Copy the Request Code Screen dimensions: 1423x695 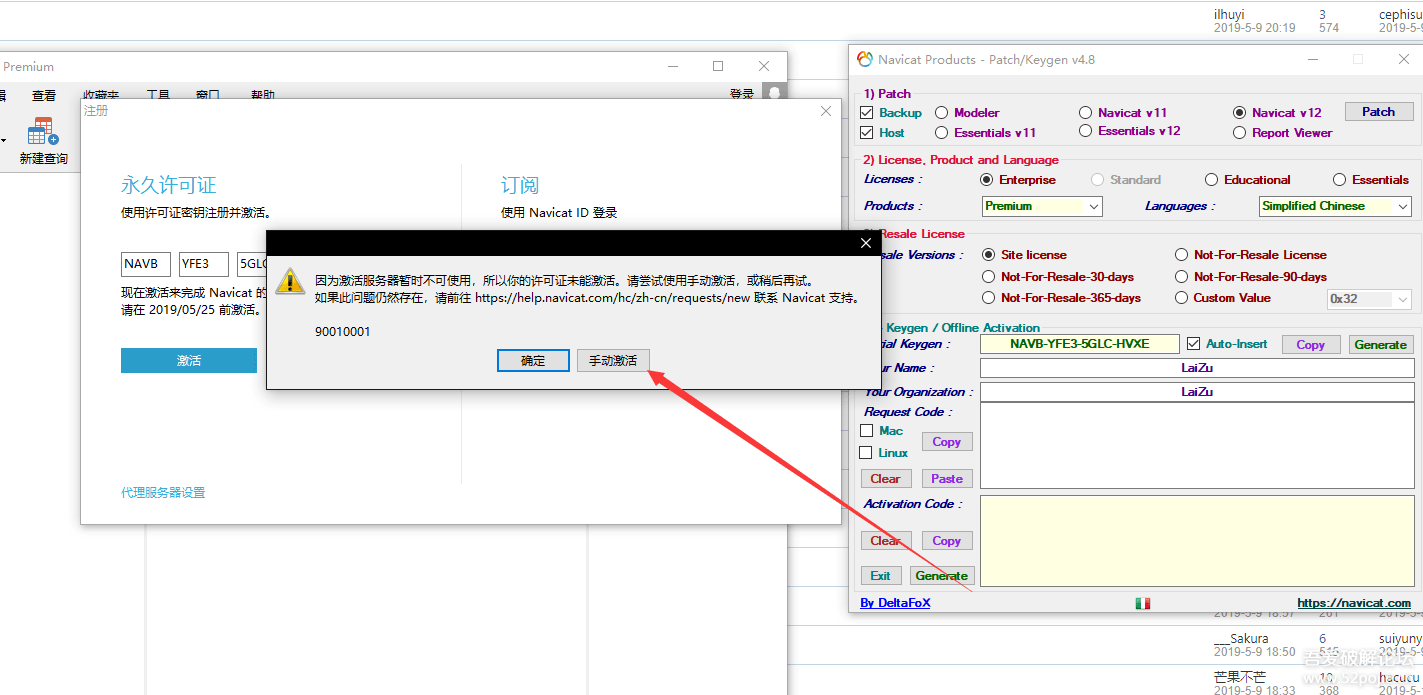[x=946, y=442]
